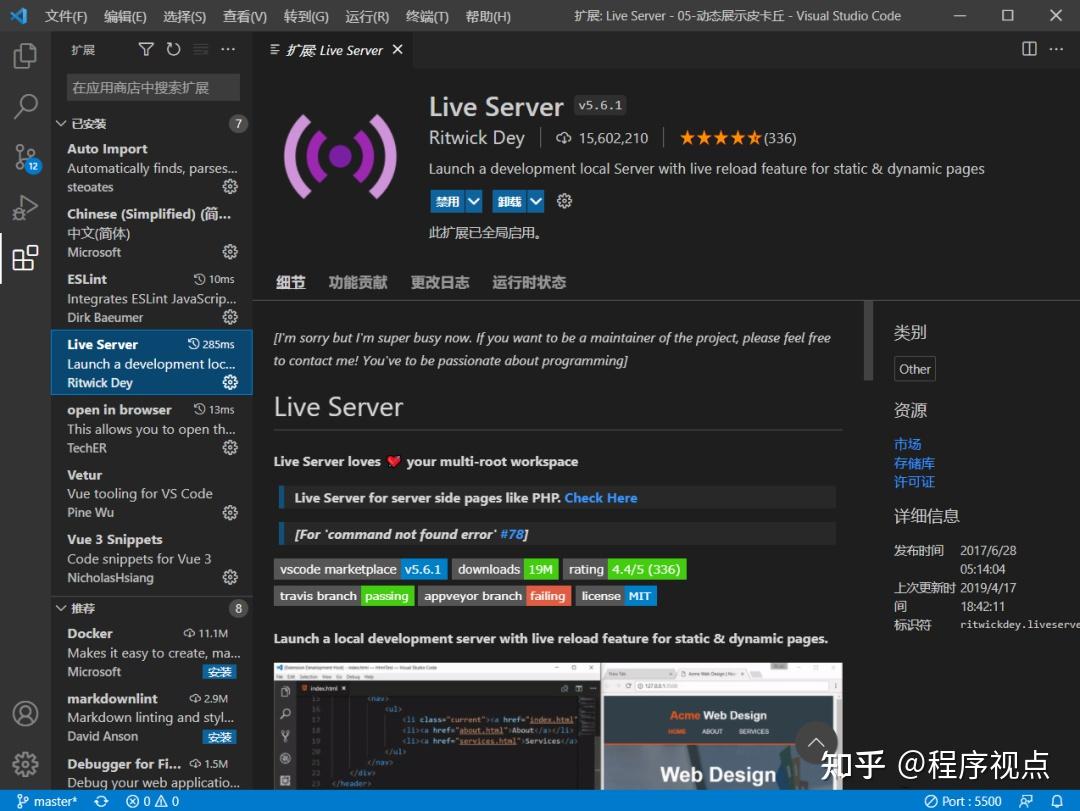This screenshot has width=1080, height=811.
Task: Click the extension marketplace search box
Action: (x=152, y=87)
